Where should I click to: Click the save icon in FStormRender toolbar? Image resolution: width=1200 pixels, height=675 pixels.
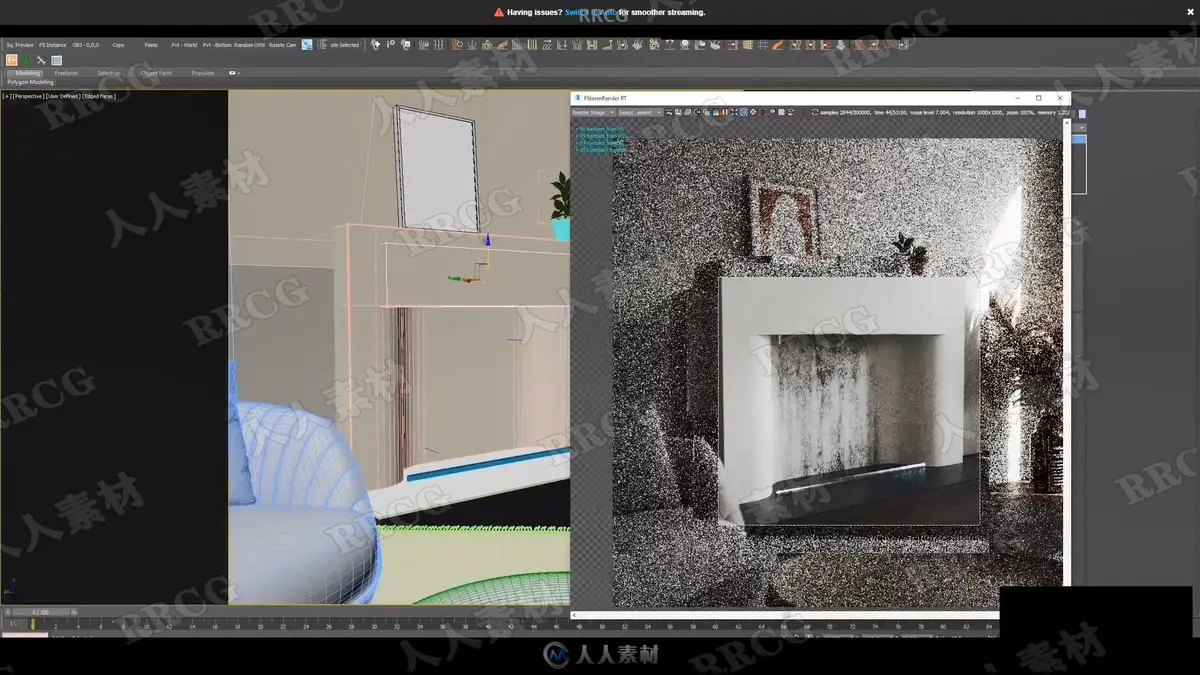click(678, 112)
